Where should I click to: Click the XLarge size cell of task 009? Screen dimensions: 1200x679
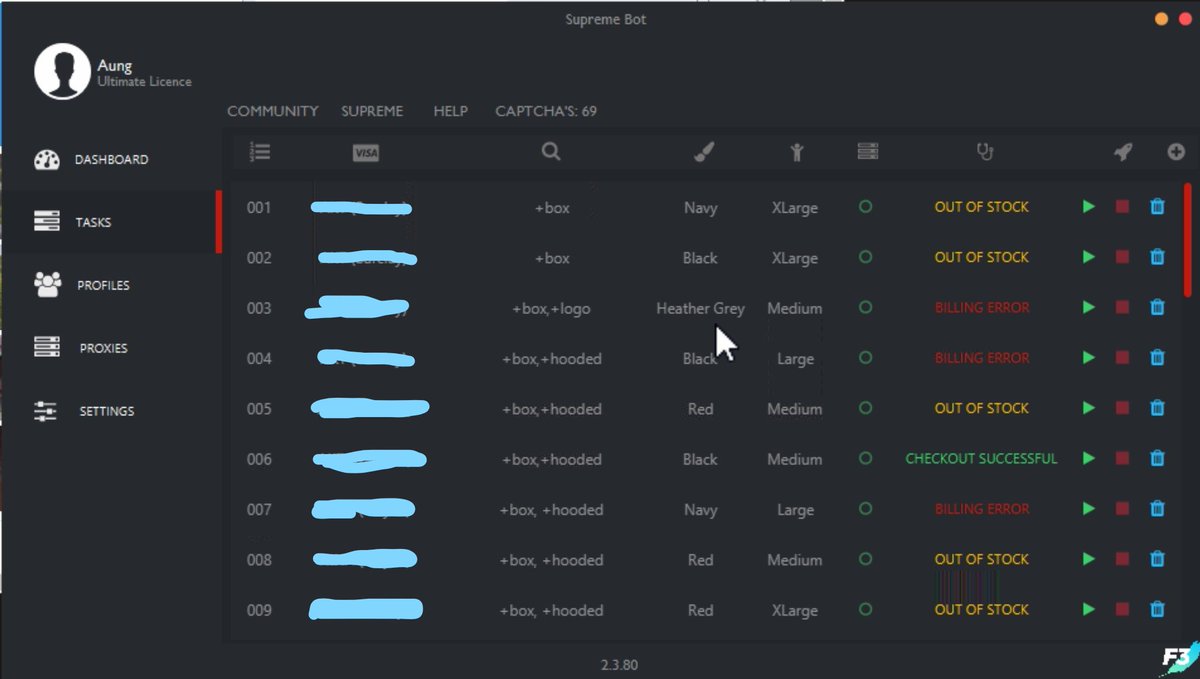point(795,610)
